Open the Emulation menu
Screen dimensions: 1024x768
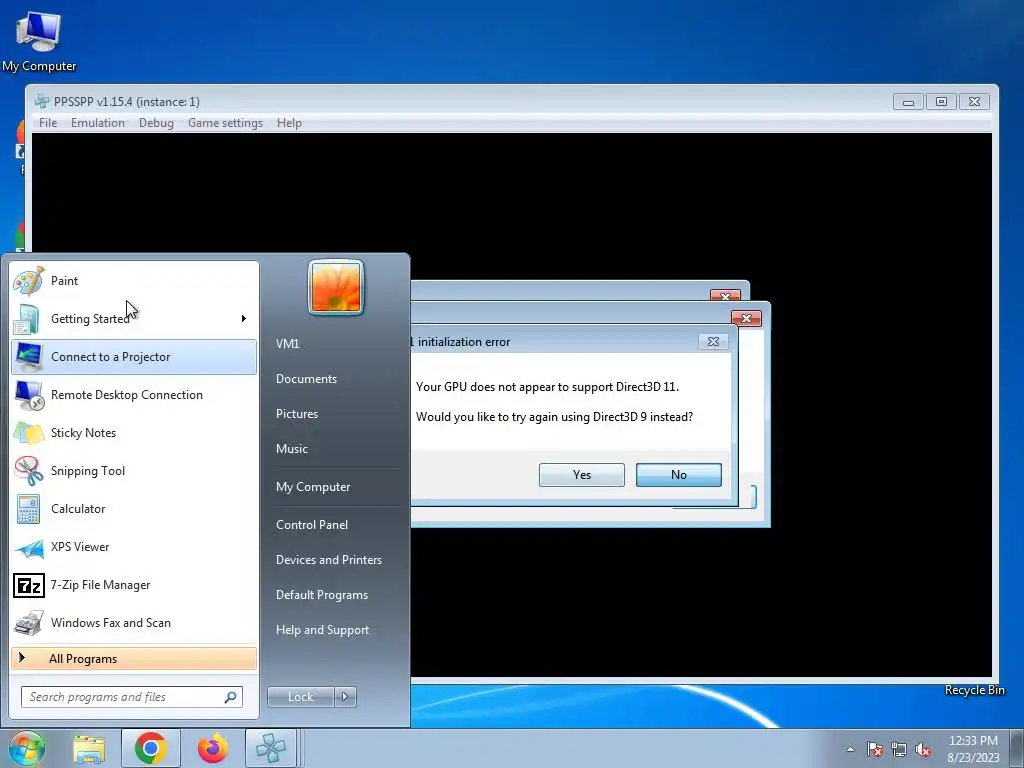pos(98,123)
